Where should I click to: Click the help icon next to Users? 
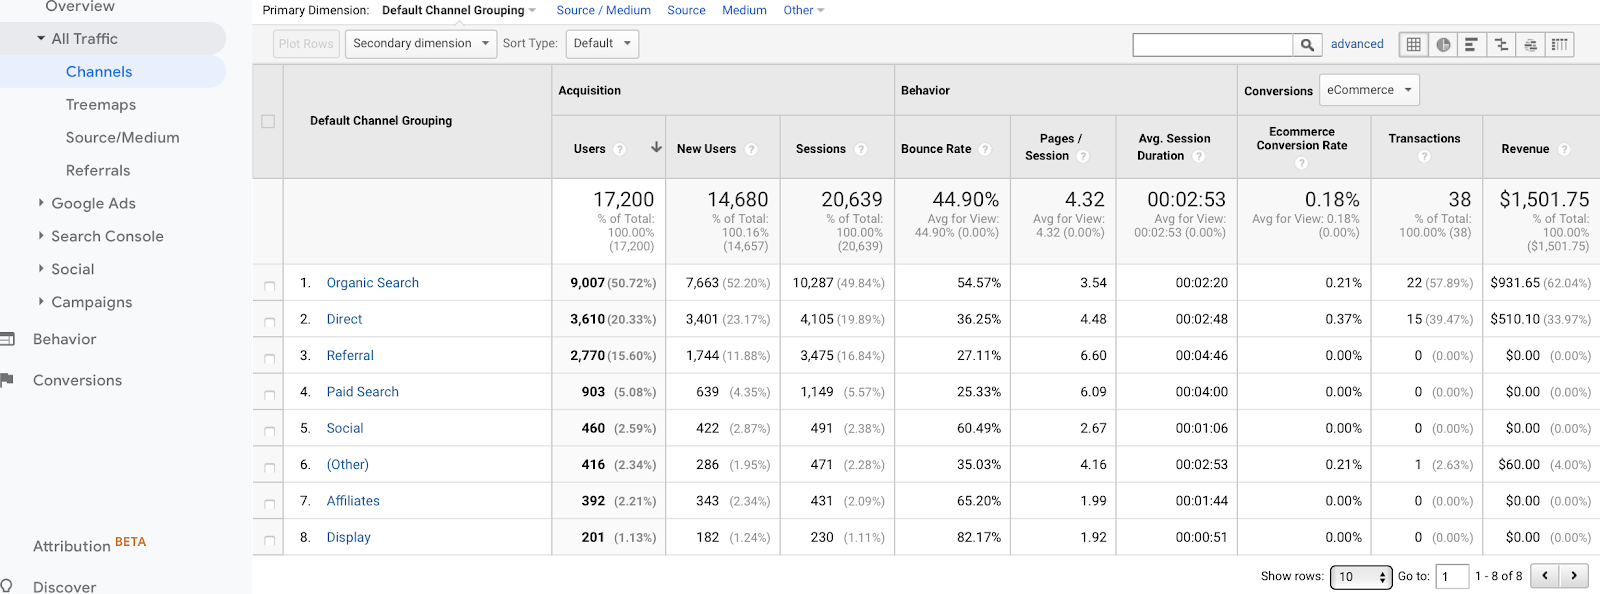[x=620, y=149]
